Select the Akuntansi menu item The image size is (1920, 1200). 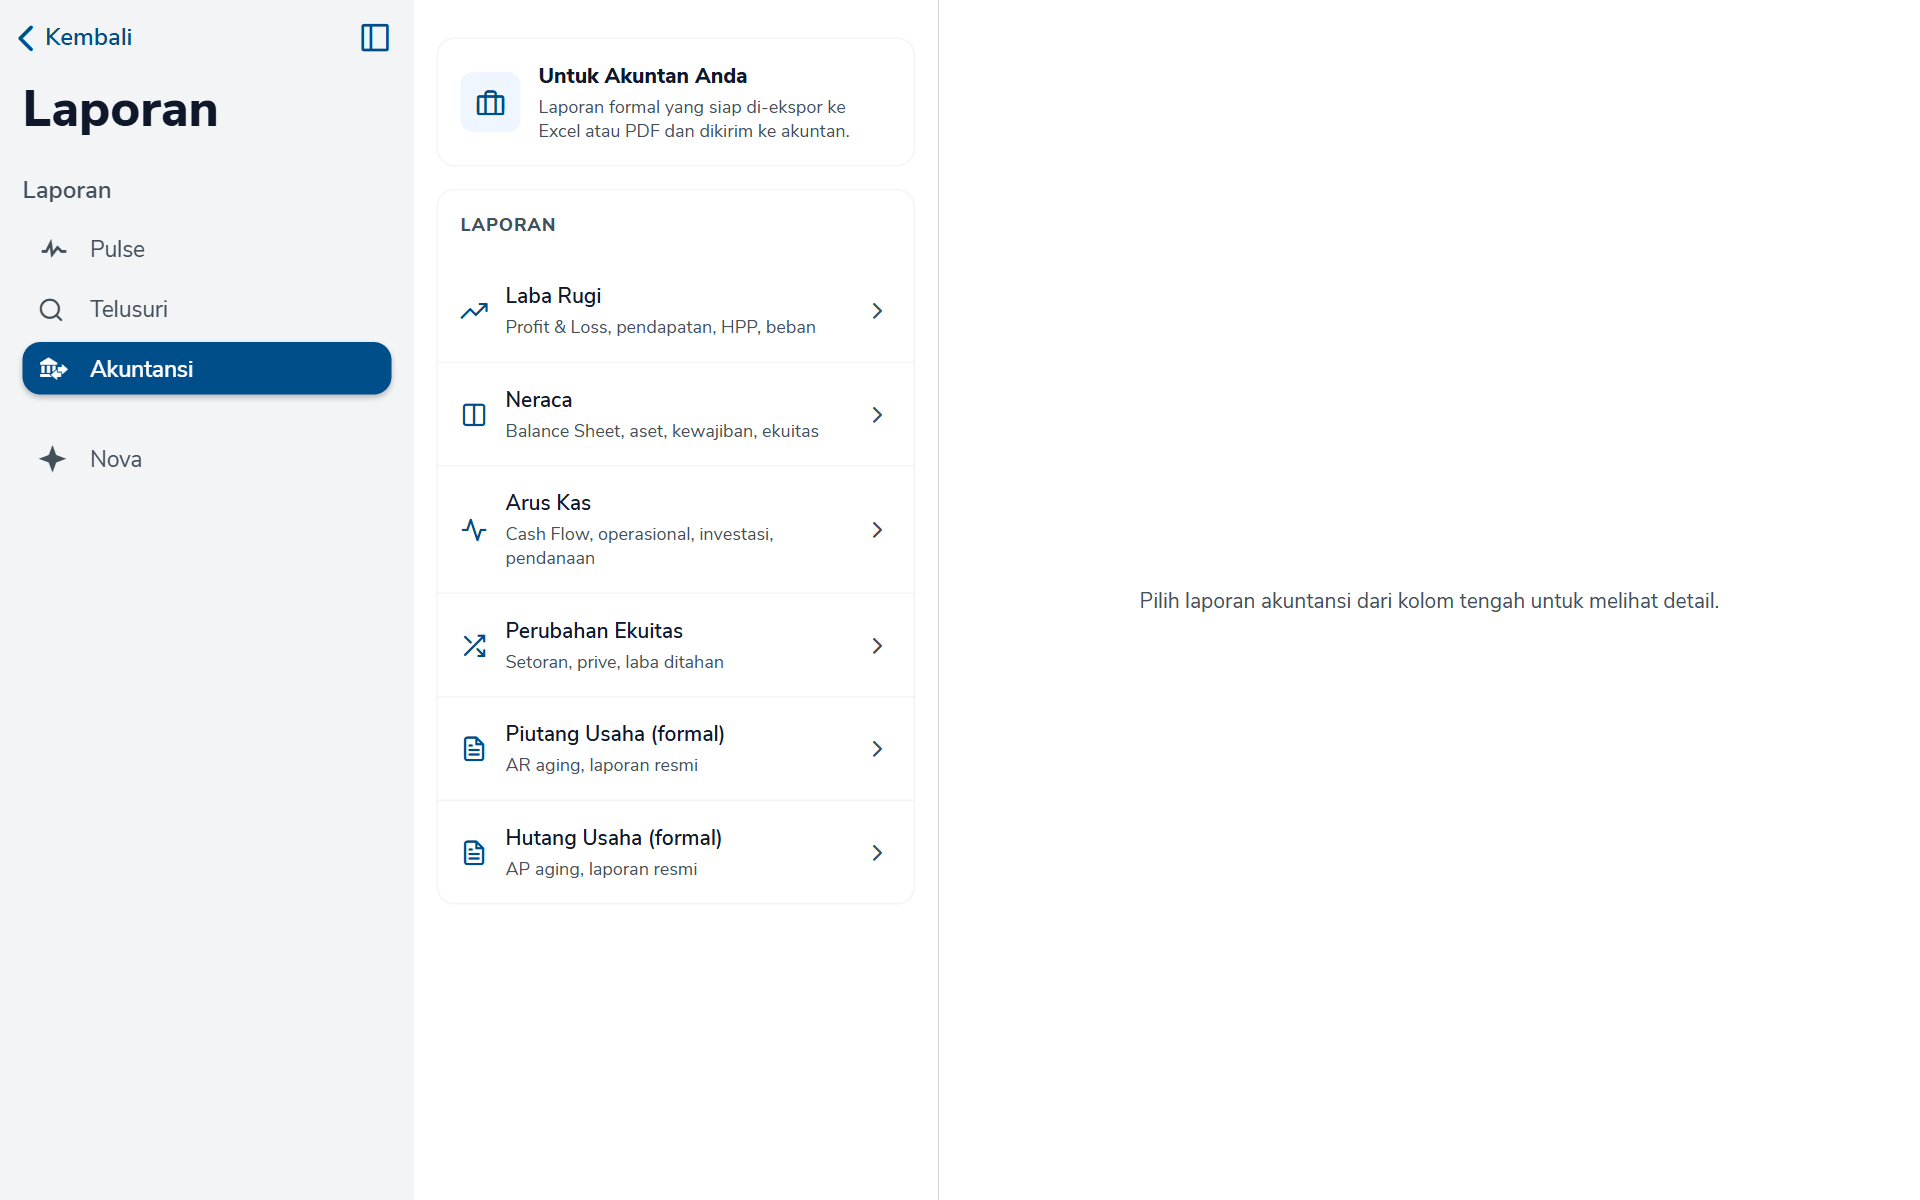coord(207,369)
